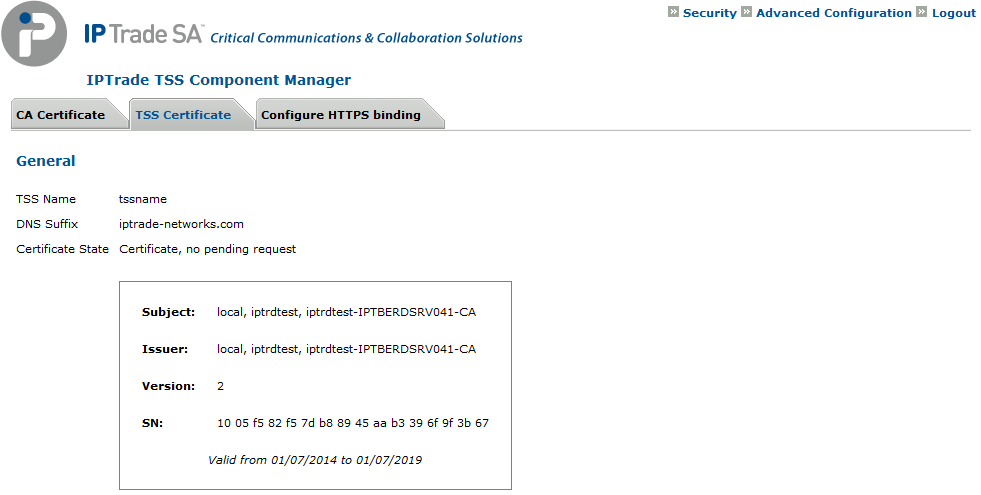Click the certificate Subject value
This screenshot has width=981, height=495.
click(x=346, y=312)
